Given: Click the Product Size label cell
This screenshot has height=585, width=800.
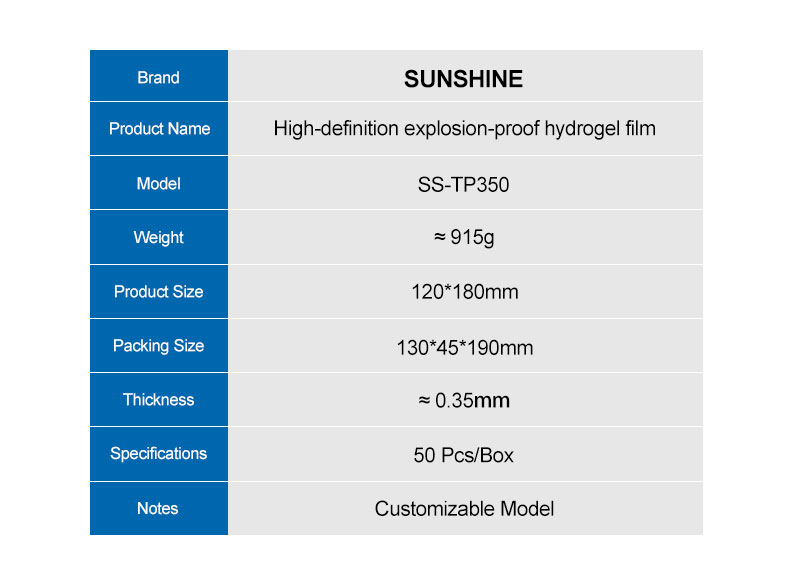Looking at the screenshot, I should coord(158,292).
